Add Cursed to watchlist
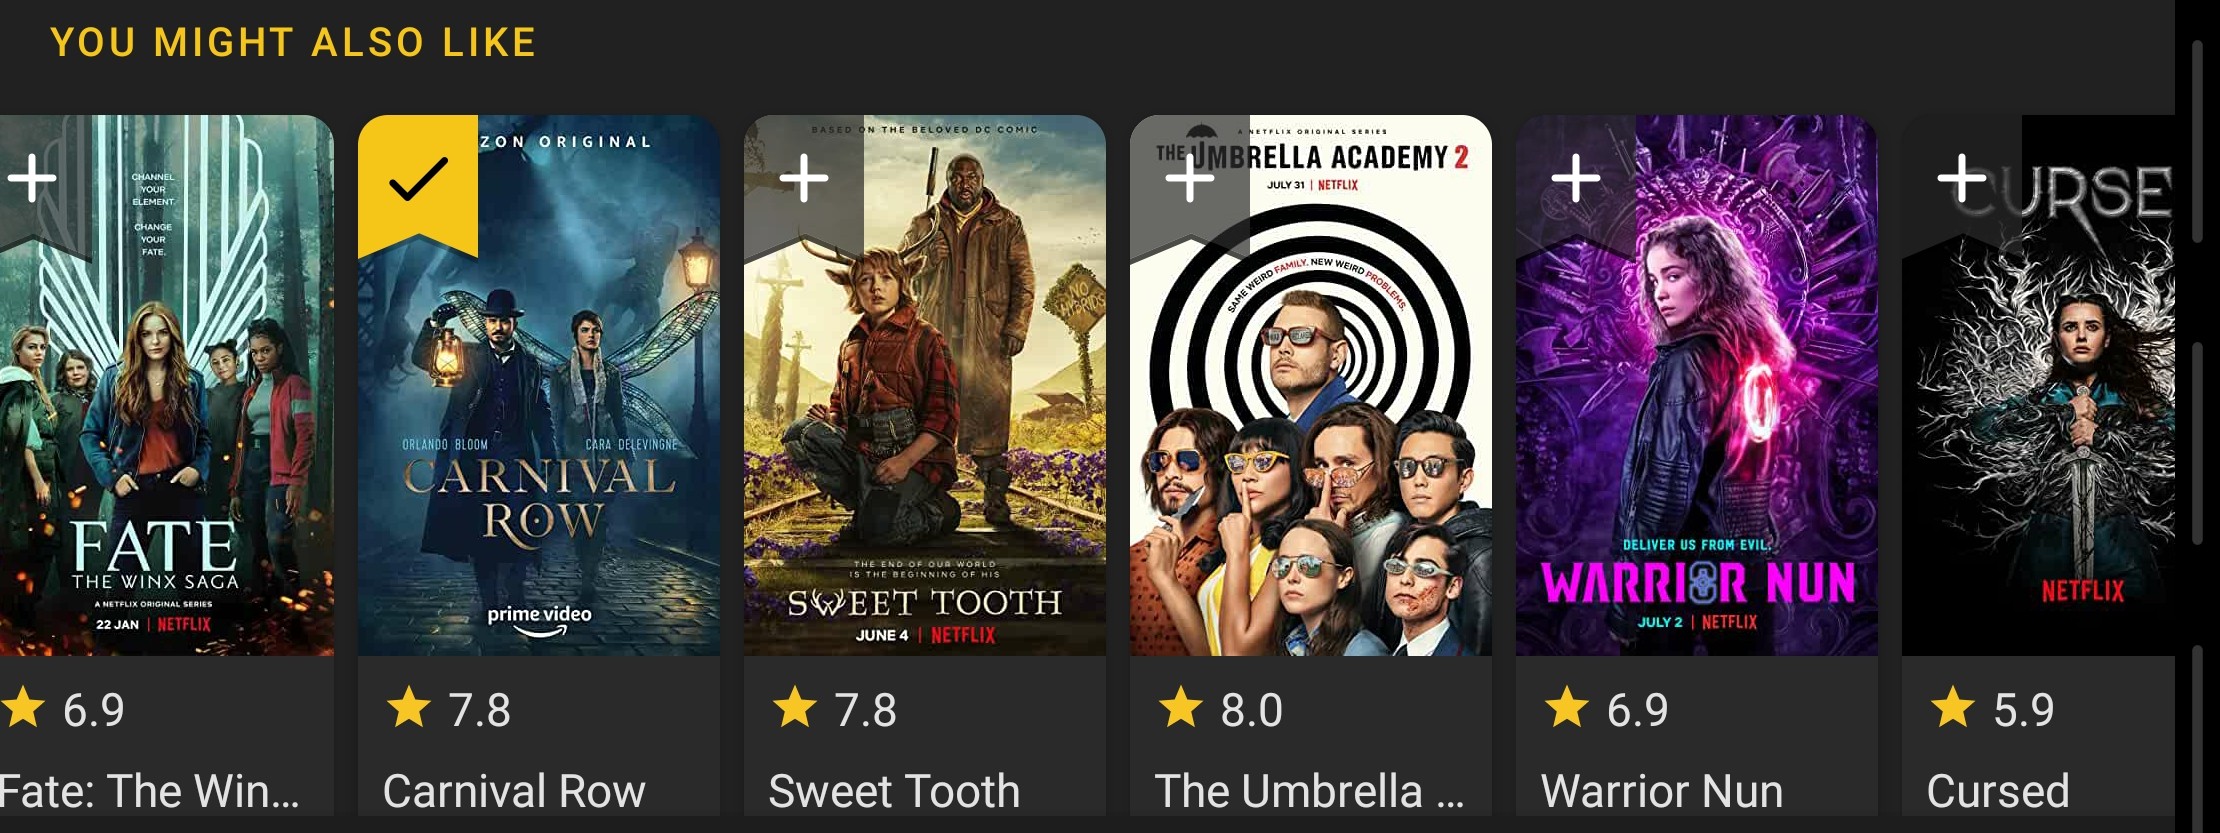This screenshot has height=833, width=2220. click(1962, 180)
